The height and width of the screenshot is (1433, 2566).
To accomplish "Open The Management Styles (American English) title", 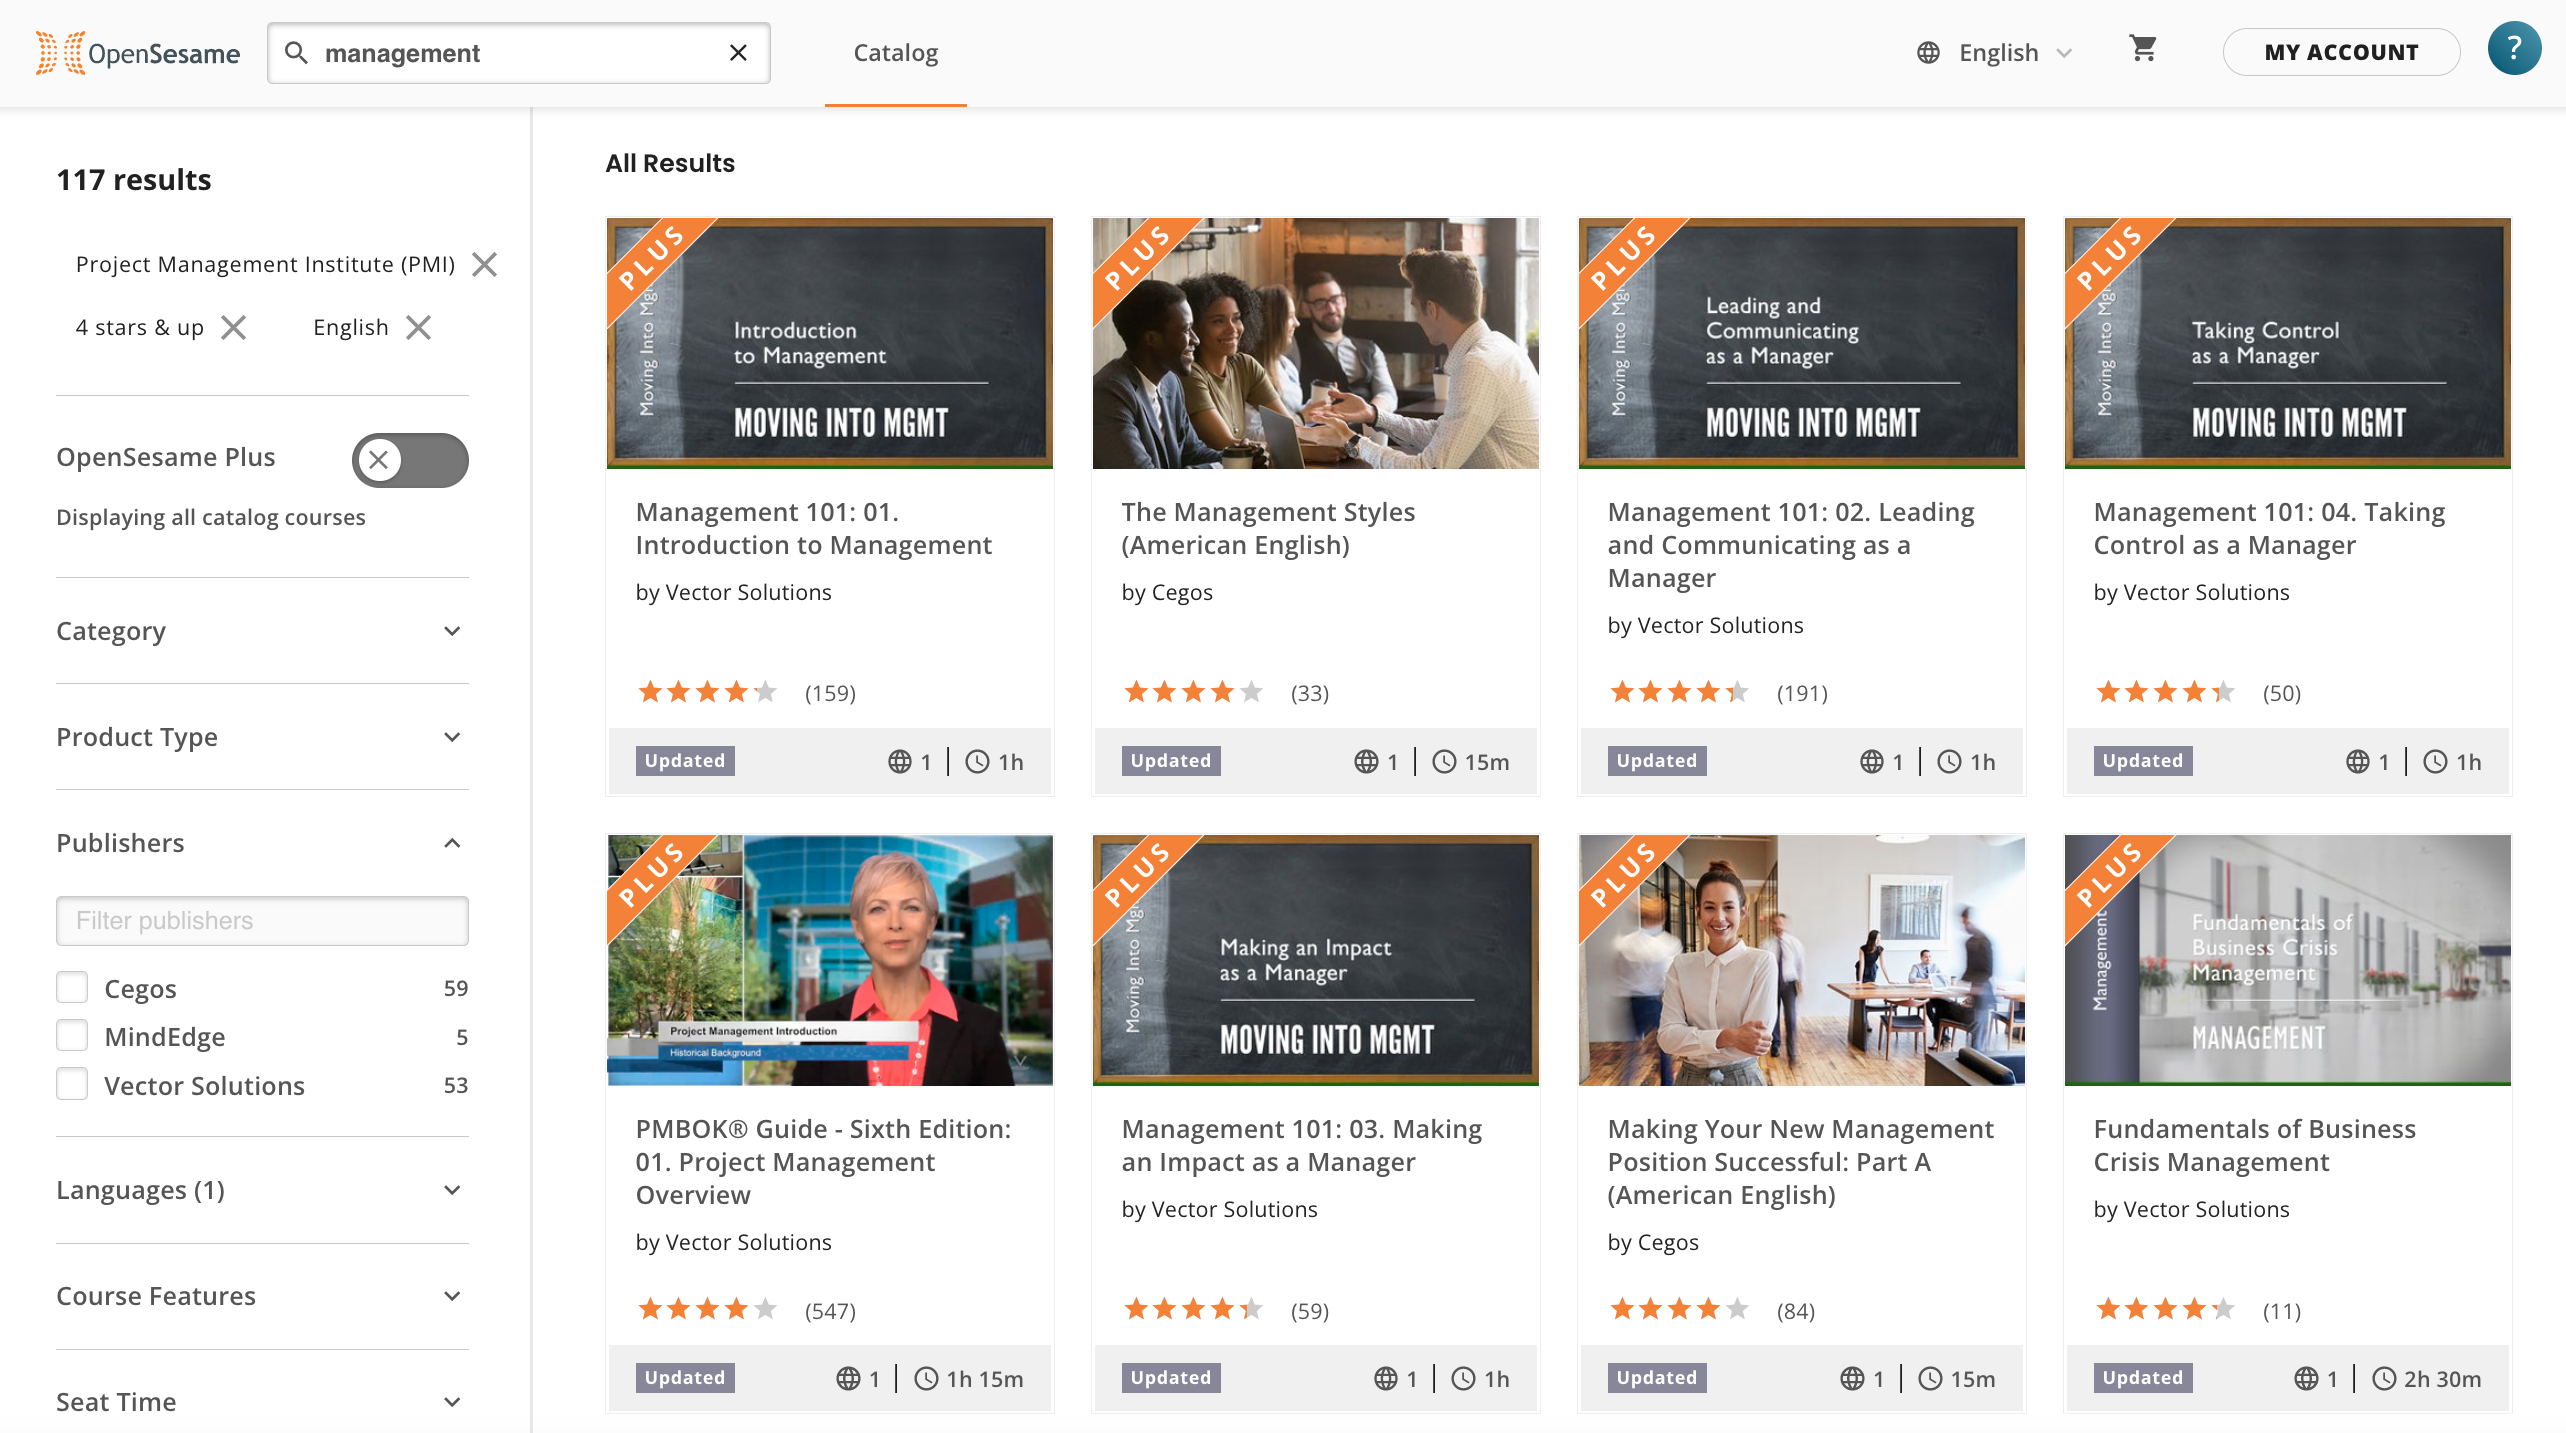I will pyautogui.click(x=1268, y=528).
